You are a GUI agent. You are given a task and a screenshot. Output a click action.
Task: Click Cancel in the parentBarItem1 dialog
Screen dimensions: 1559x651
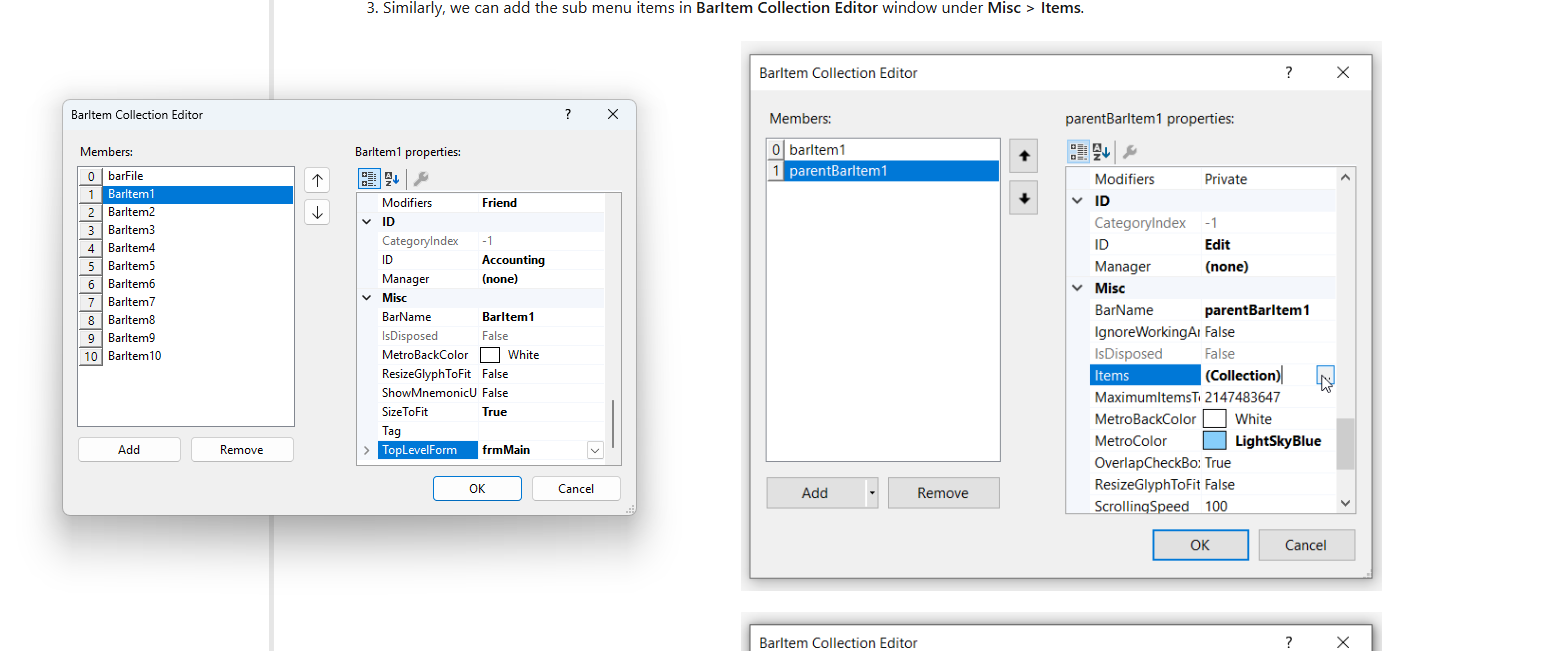[x=1305, y=545]
